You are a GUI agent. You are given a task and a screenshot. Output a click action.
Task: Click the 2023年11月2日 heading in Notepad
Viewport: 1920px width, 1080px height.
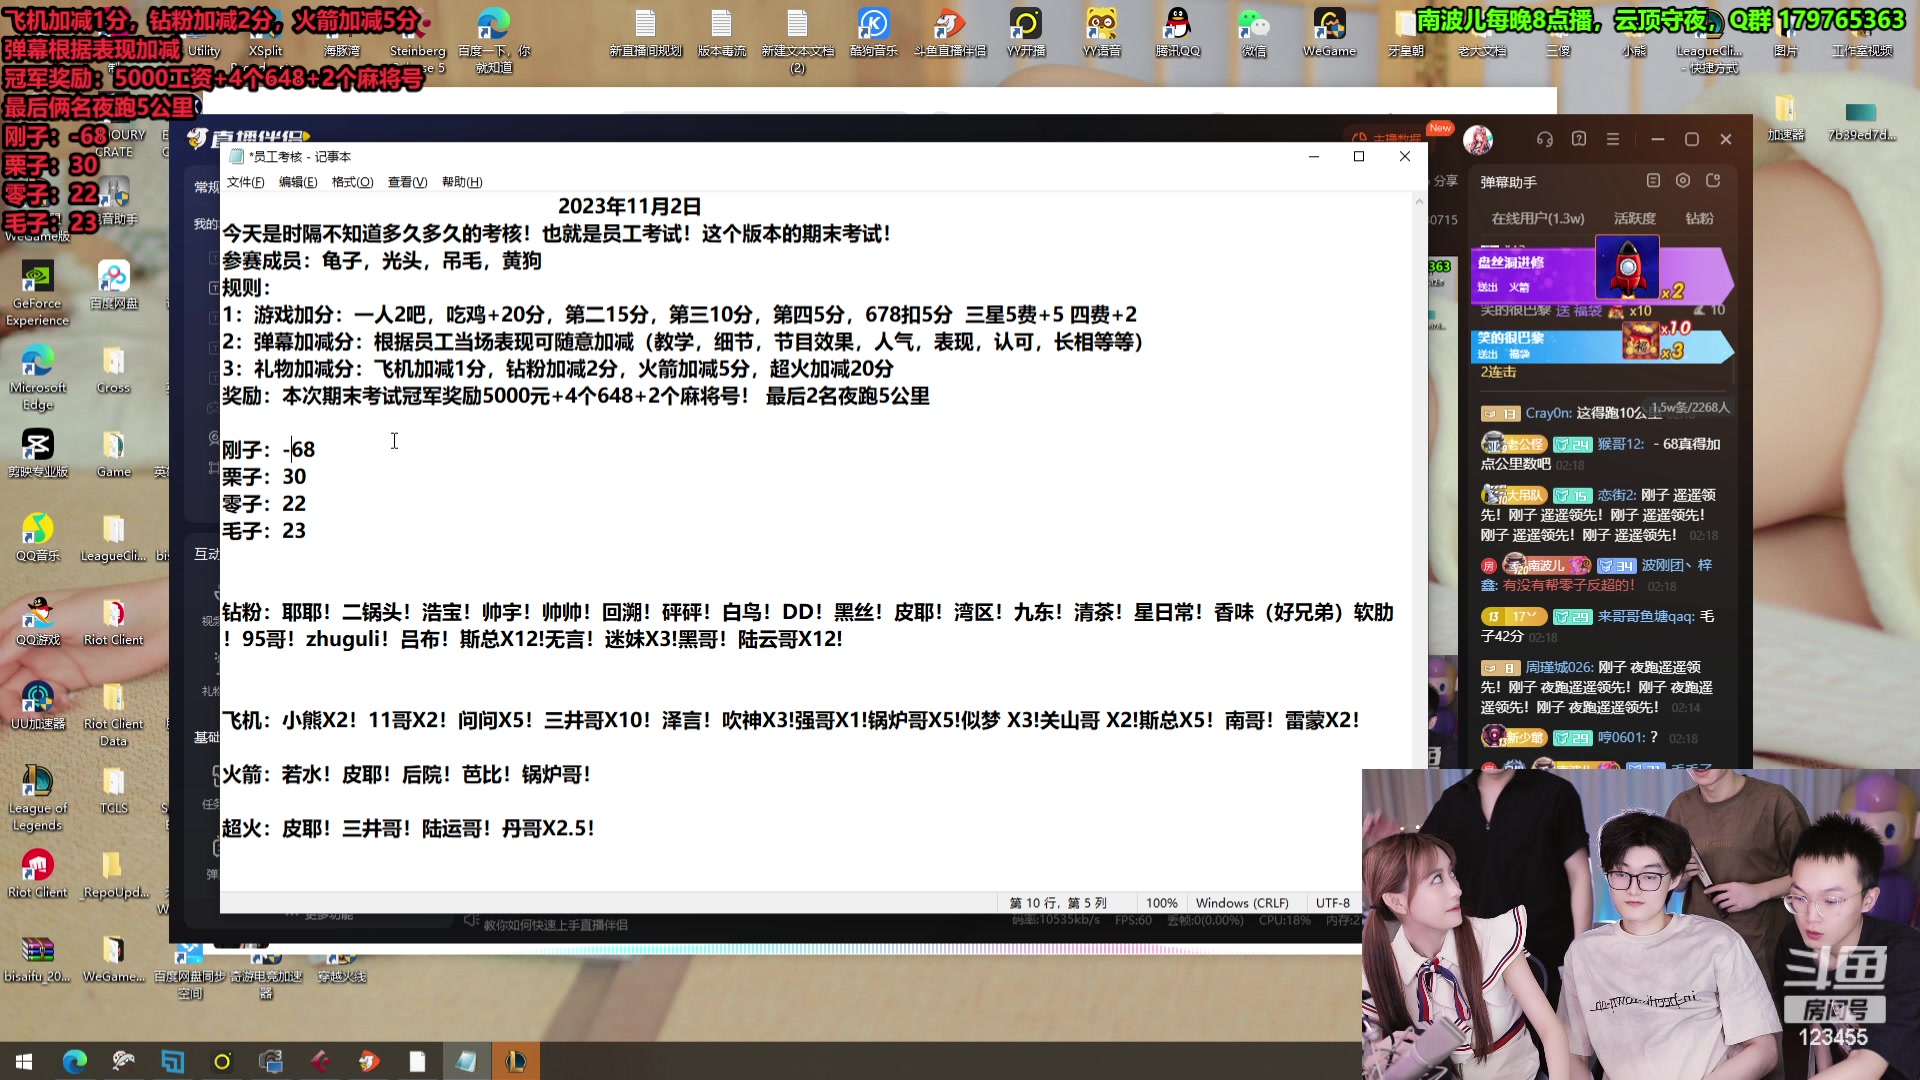point(629,206)
